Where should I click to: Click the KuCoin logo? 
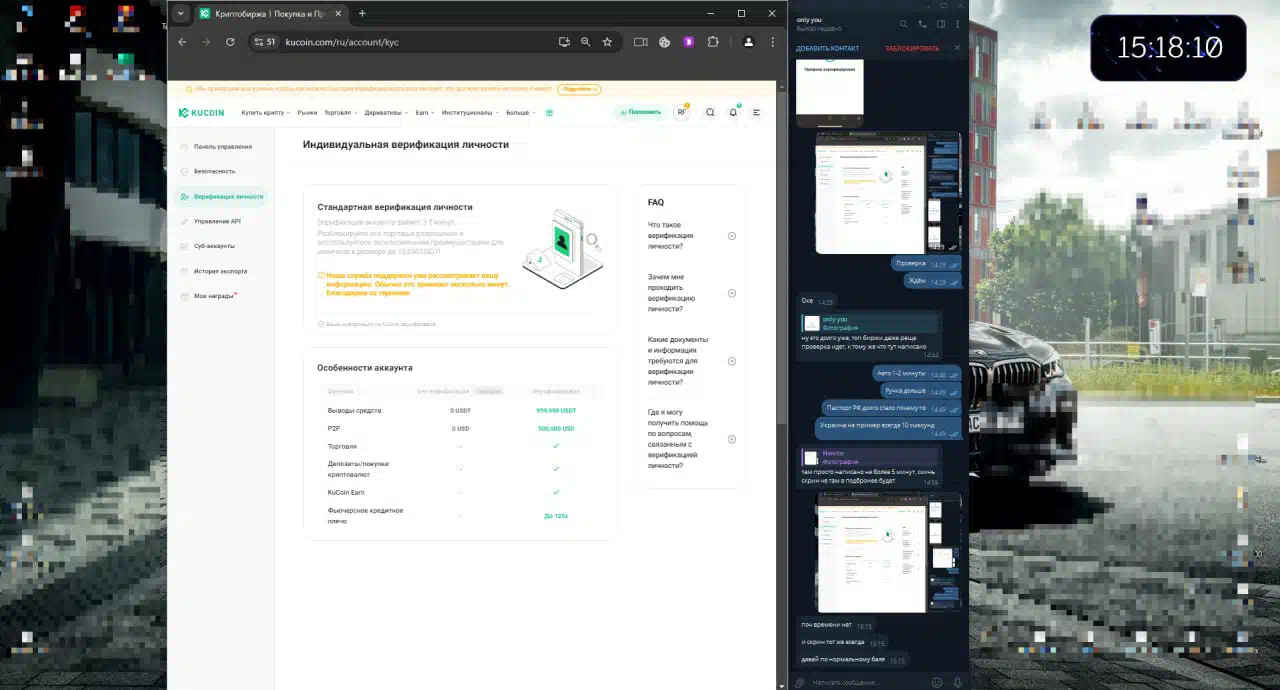click(201, 113)
